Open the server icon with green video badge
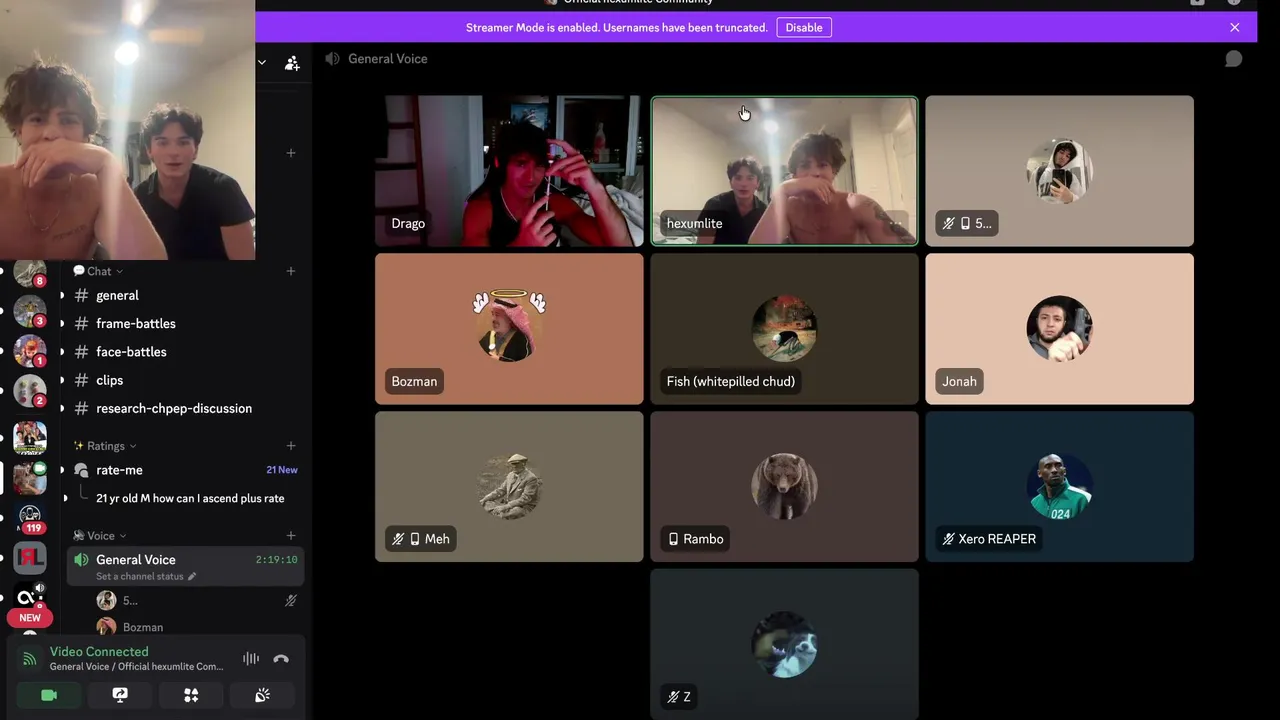The image size is (1280, 720). pos(30,478)
